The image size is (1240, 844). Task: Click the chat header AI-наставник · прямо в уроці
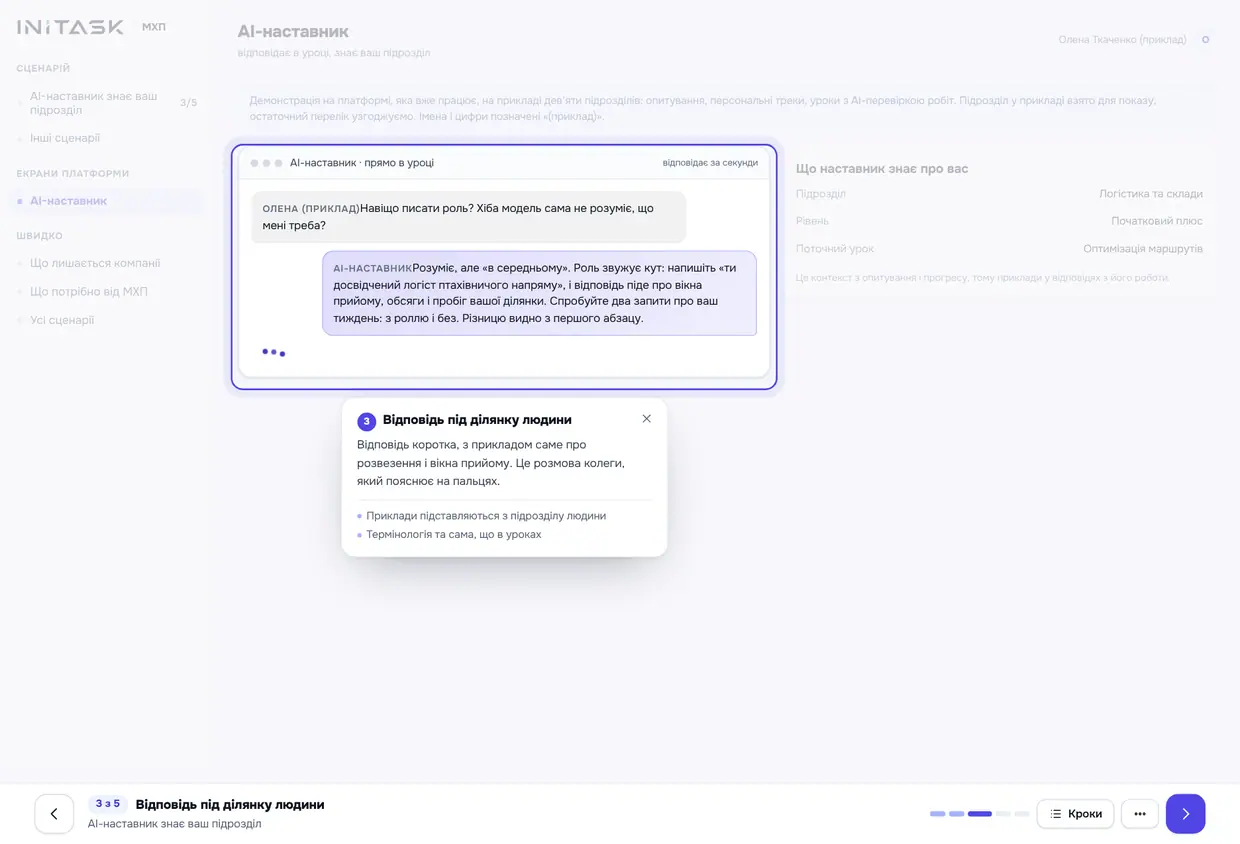click(362, 163)
